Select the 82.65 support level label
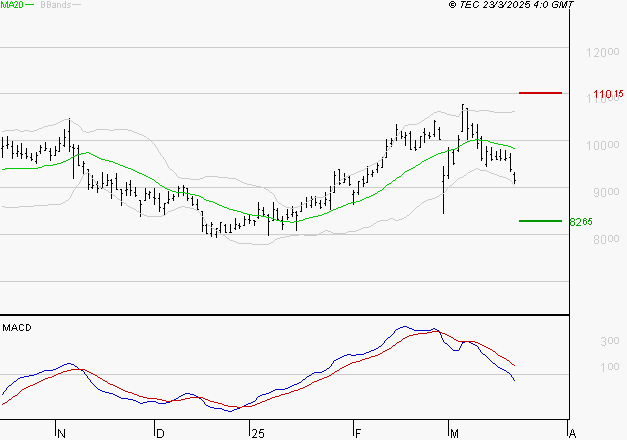 (x=581, y=222)
